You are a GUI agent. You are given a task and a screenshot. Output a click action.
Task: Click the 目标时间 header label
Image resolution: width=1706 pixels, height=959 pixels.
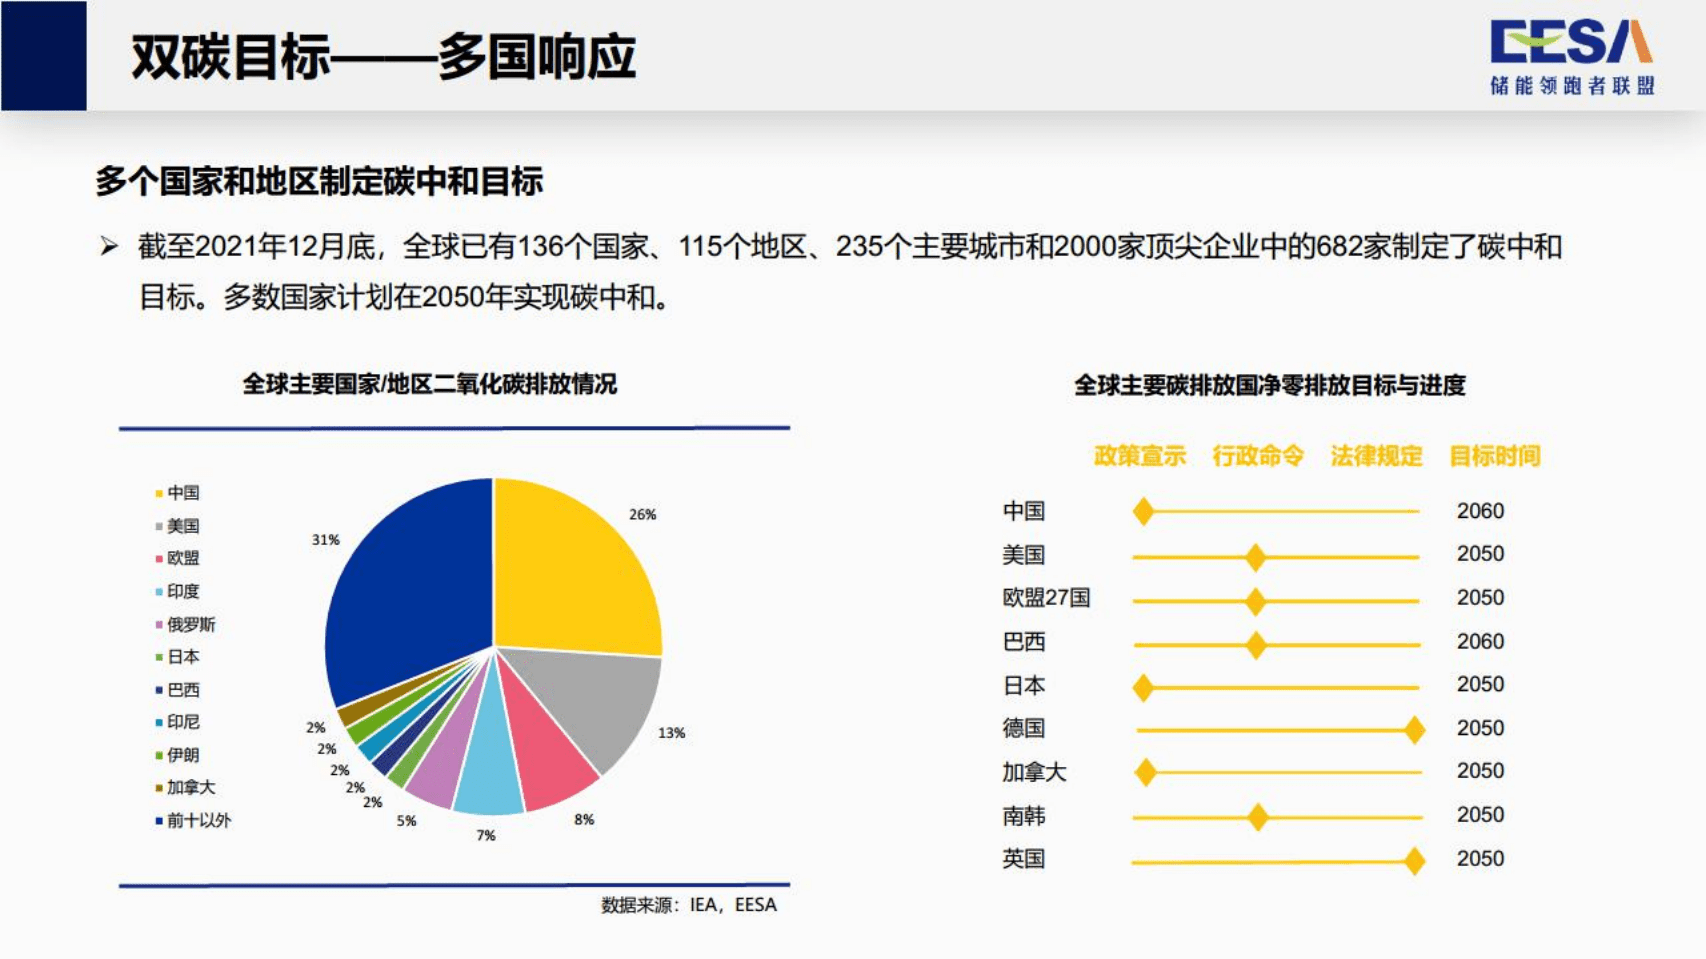point(1495,456)
